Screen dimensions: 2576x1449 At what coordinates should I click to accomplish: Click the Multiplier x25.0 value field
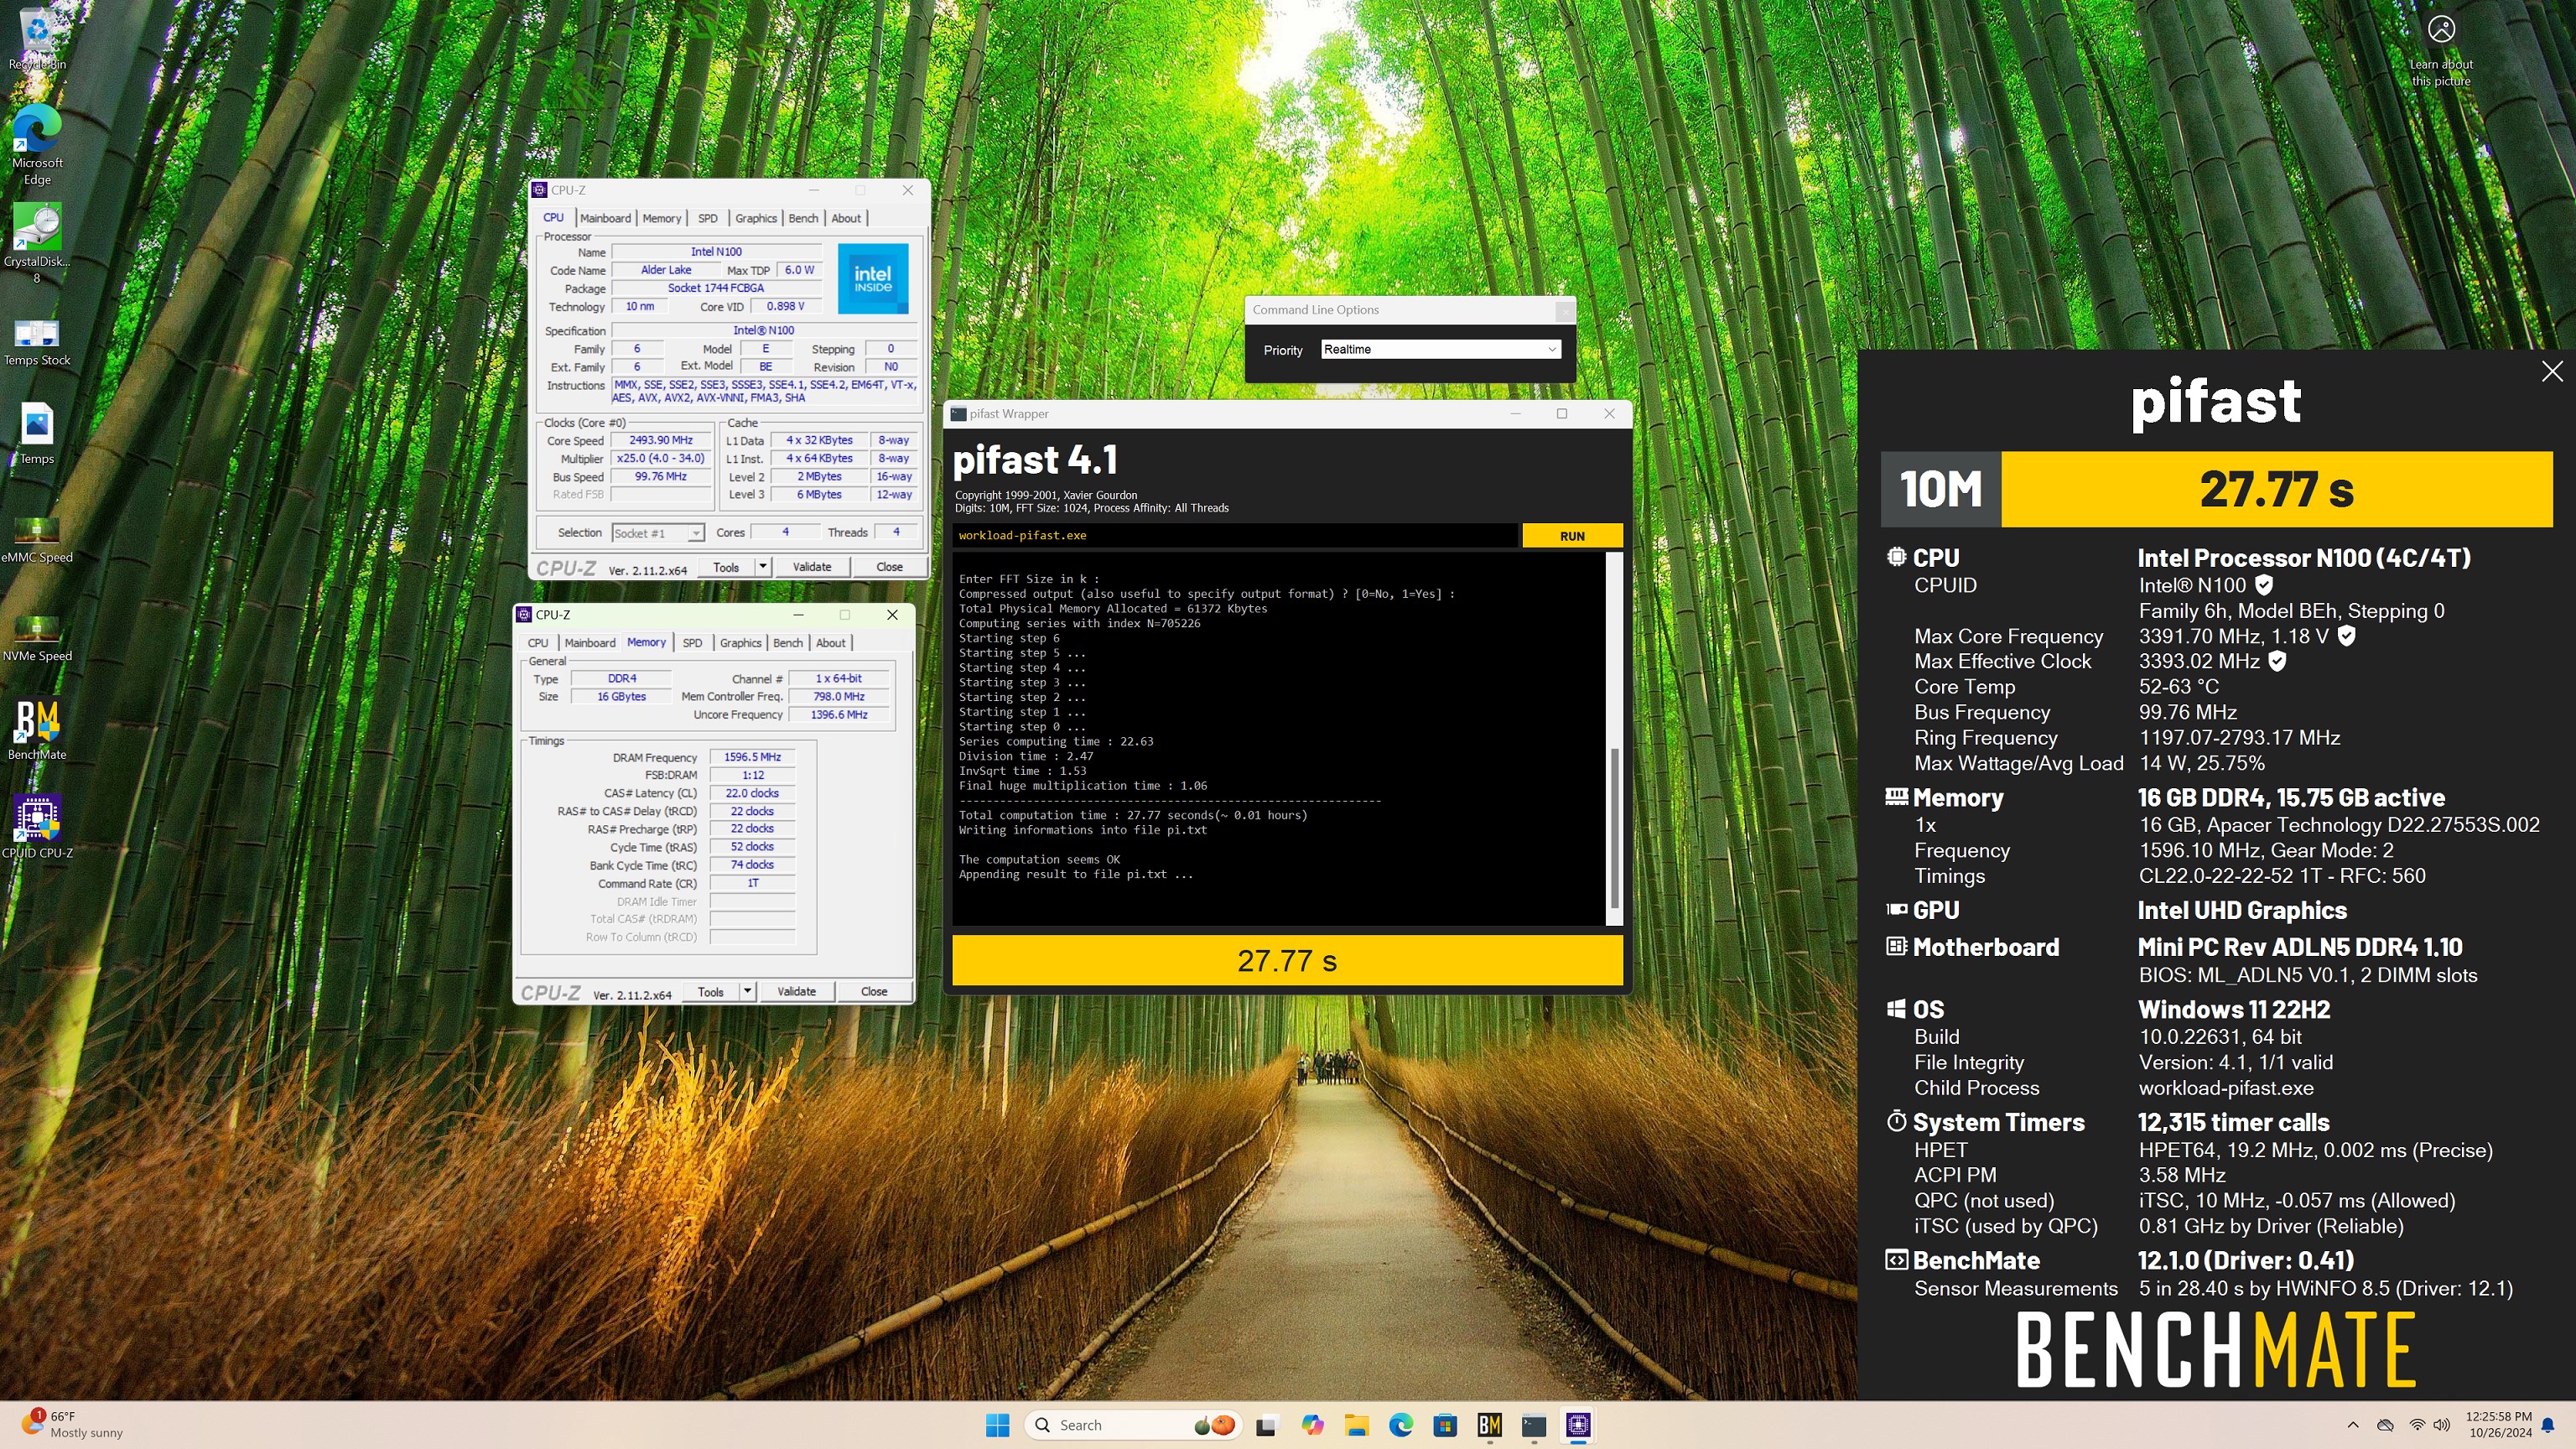[661, 458]
